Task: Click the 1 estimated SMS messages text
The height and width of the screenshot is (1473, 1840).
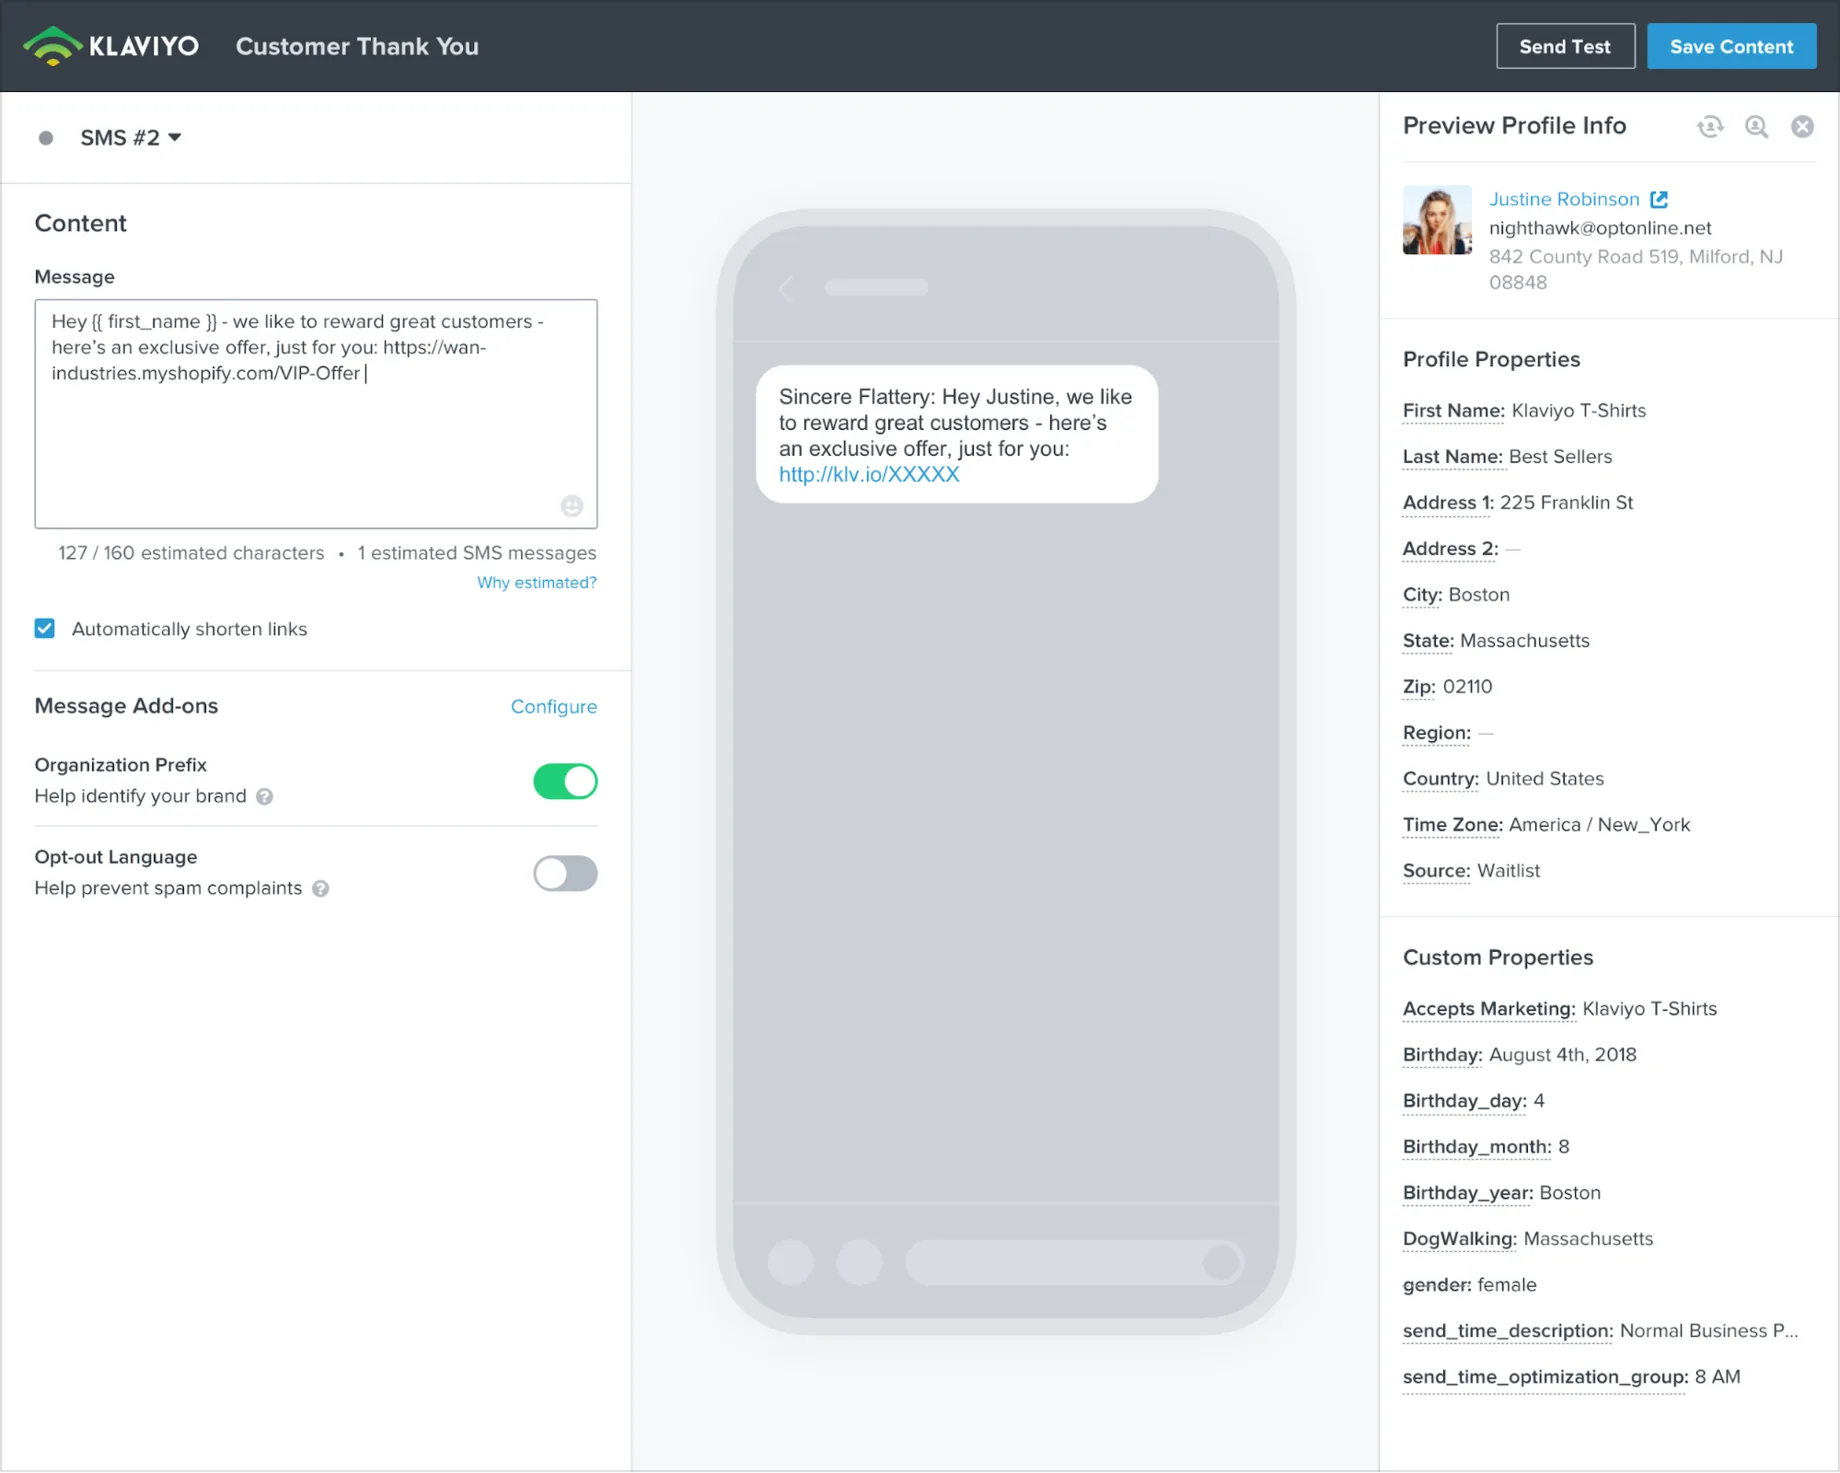Action: pyautogui.click(x=477, y=553)
